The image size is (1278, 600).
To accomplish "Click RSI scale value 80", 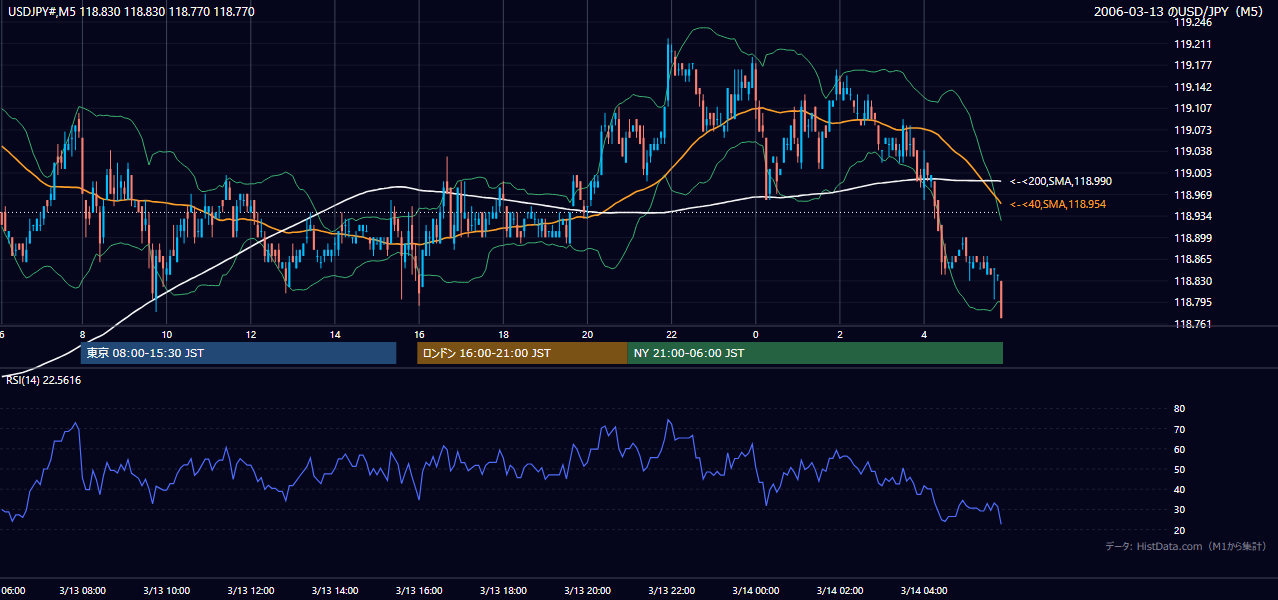I will [1179, 409].
